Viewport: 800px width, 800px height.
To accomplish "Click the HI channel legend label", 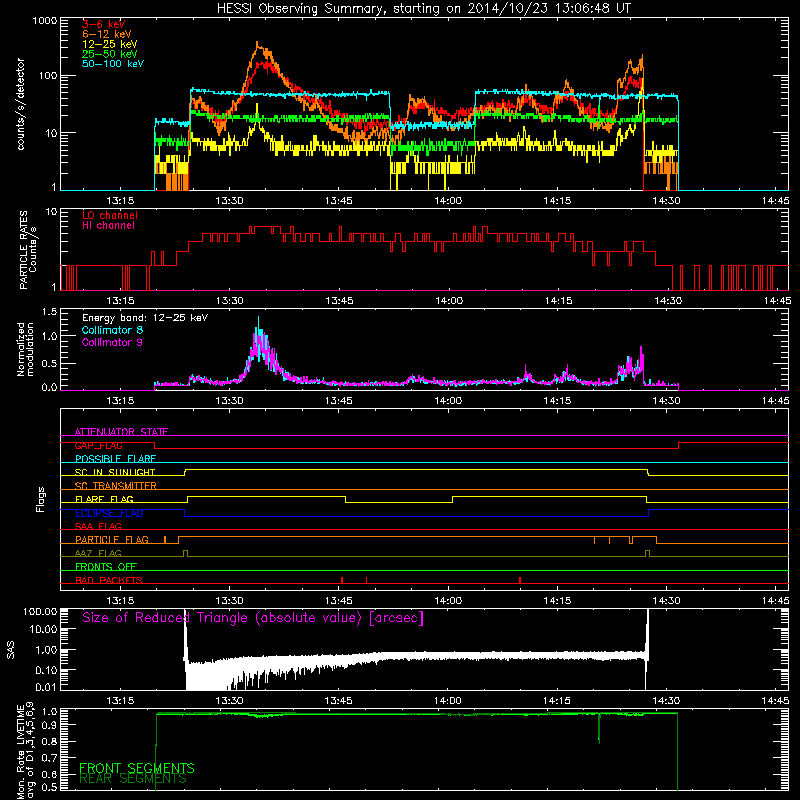I will pyautogui.click(x=108, y=226).
